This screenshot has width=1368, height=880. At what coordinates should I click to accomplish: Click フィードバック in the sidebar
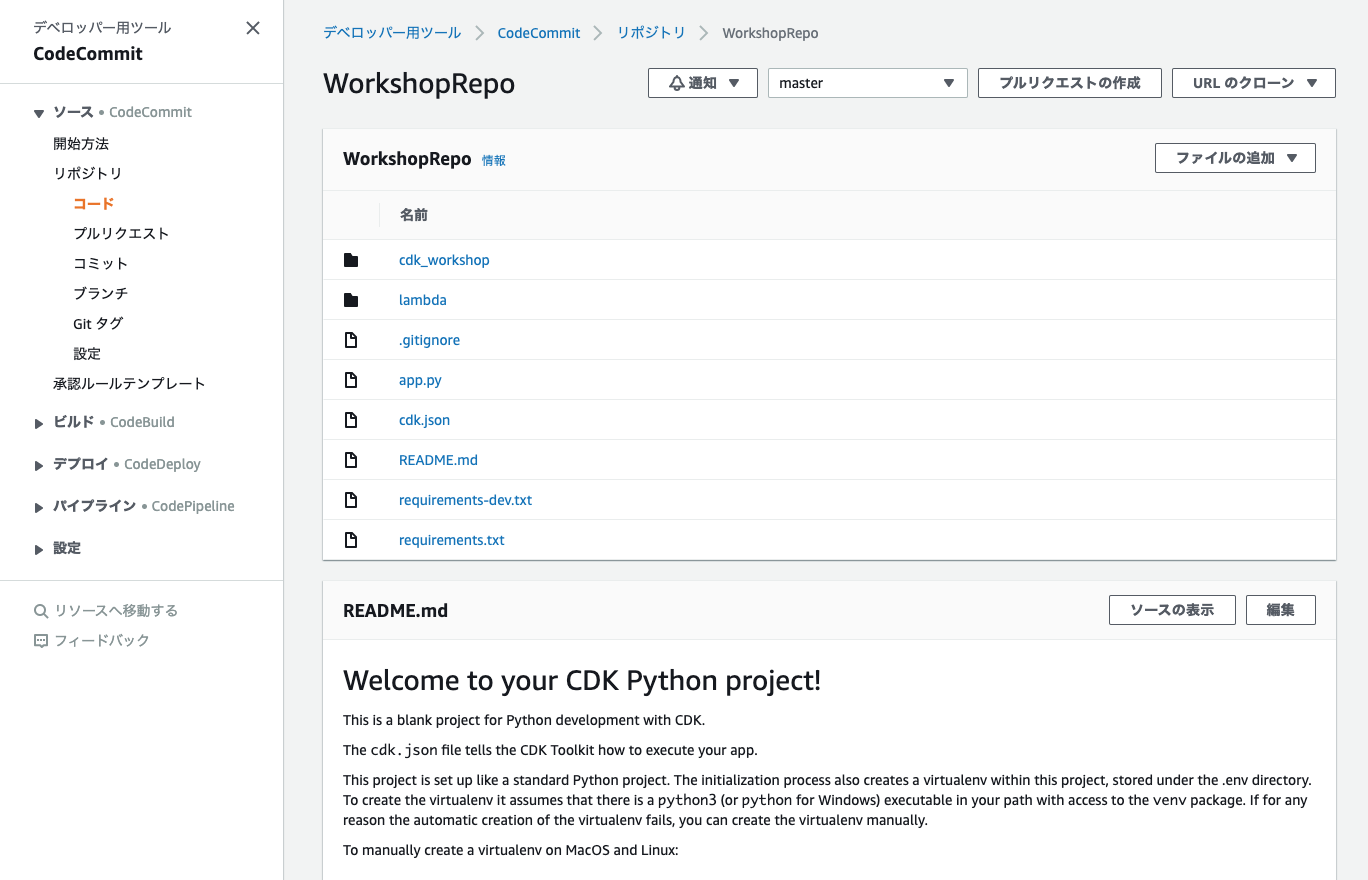(102, 641)
